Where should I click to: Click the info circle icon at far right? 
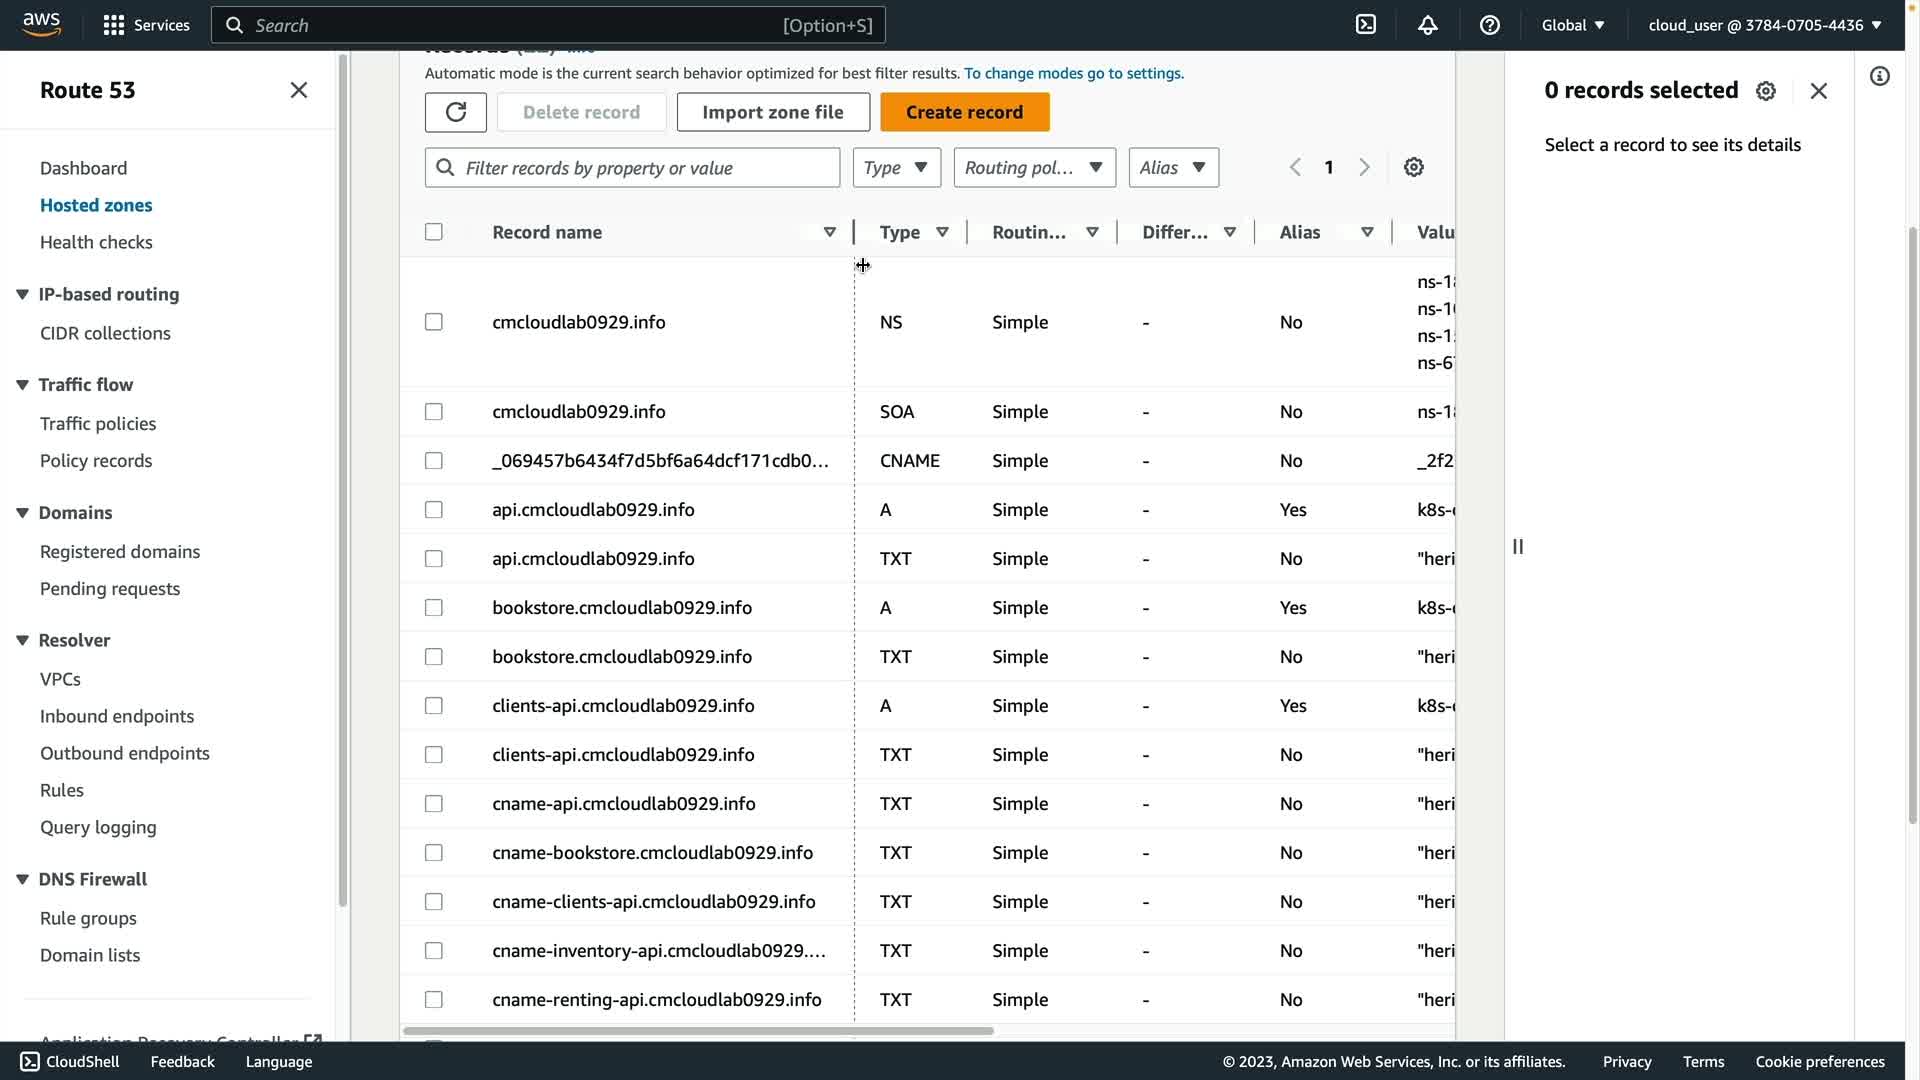point(1880,77)
